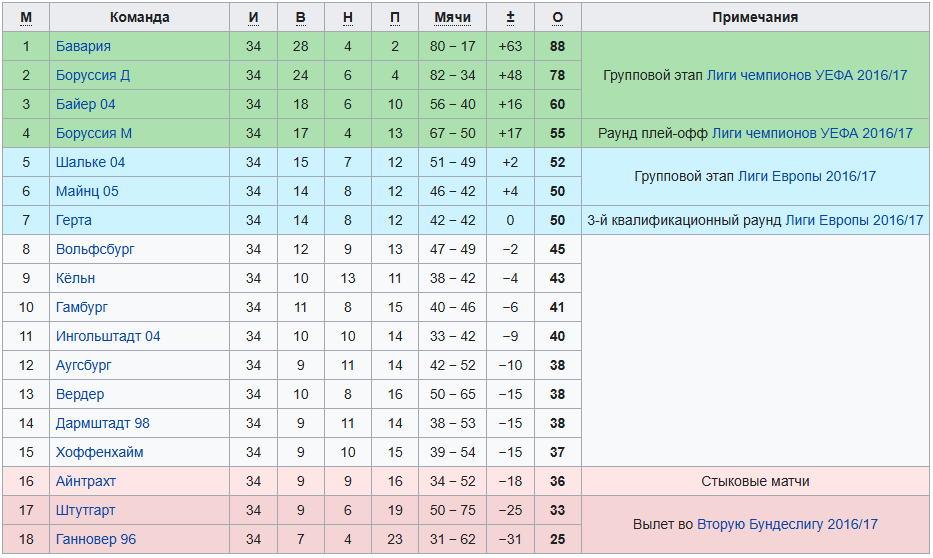
Task: Open the Вердер team link
Action: coord(80,394)
